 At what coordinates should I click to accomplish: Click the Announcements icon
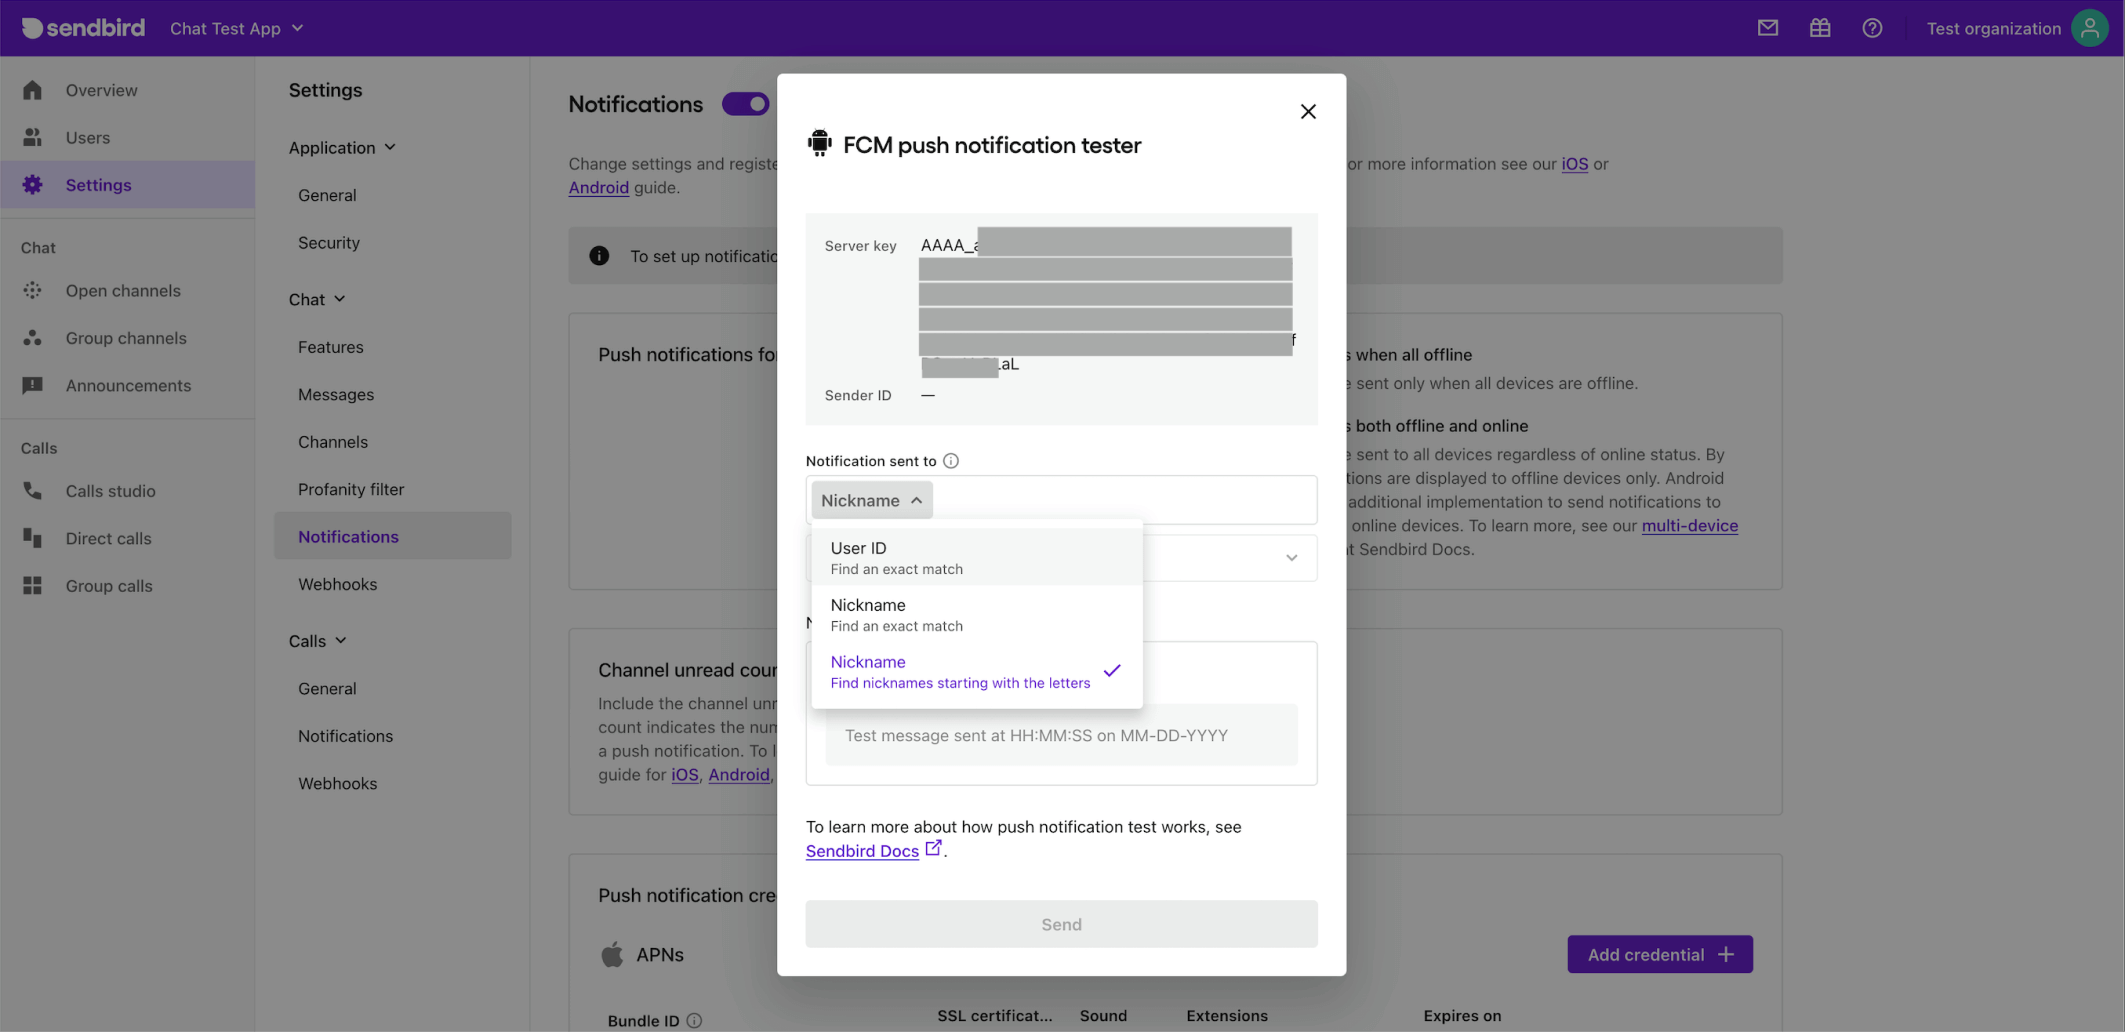[x=33, y=385]
